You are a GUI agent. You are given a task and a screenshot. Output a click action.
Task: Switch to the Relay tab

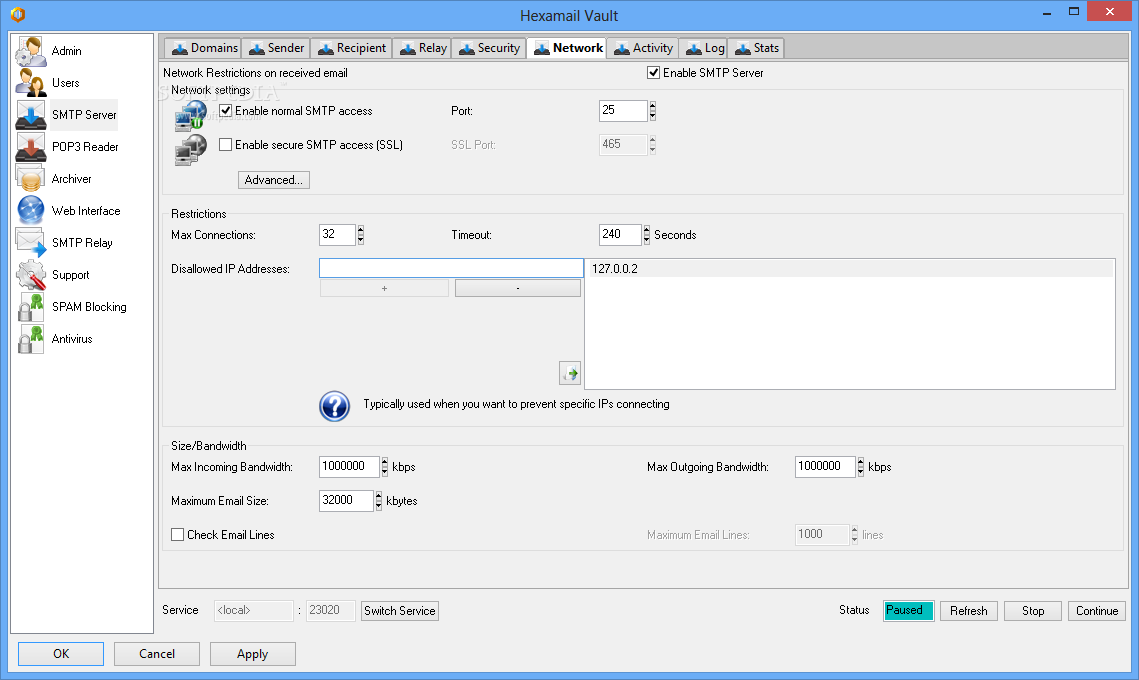pos(422,48)
